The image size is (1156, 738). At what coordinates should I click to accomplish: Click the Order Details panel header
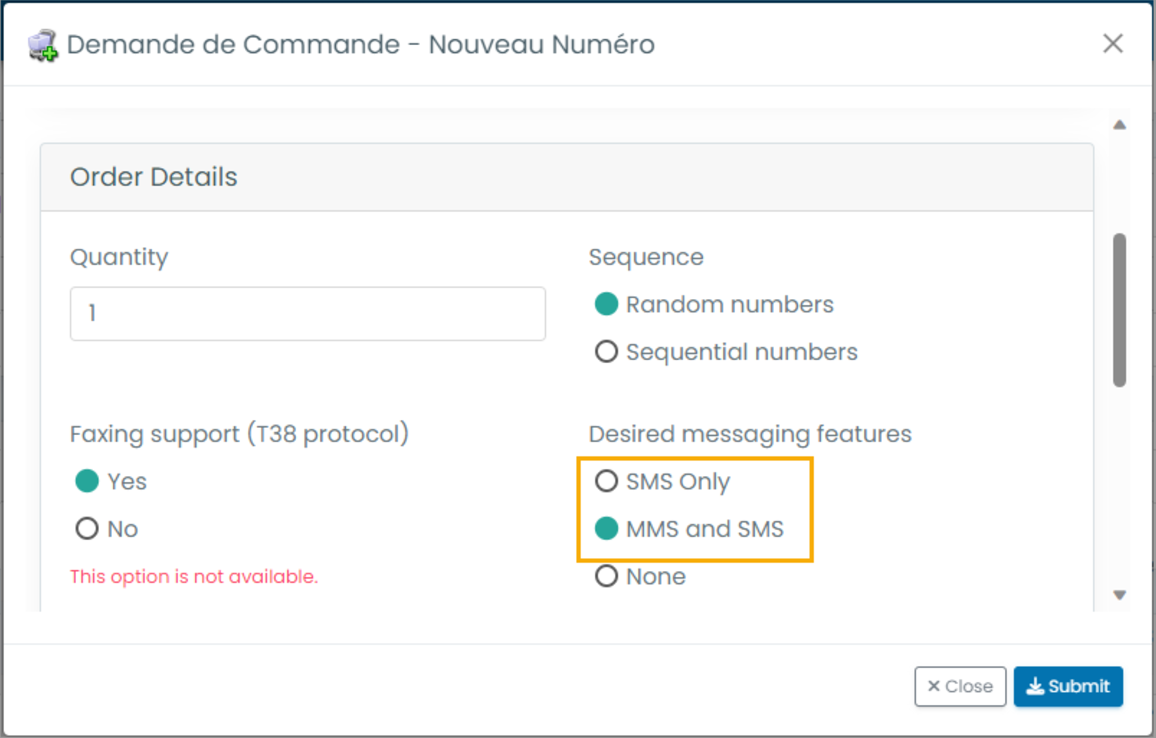(x=566, y=177)
